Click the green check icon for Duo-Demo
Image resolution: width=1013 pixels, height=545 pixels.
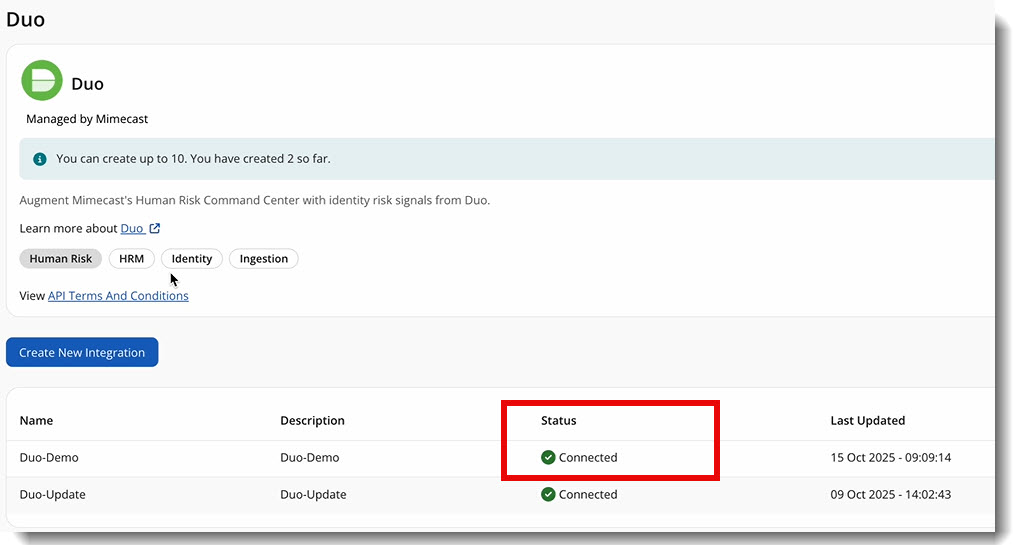(548, 458)
